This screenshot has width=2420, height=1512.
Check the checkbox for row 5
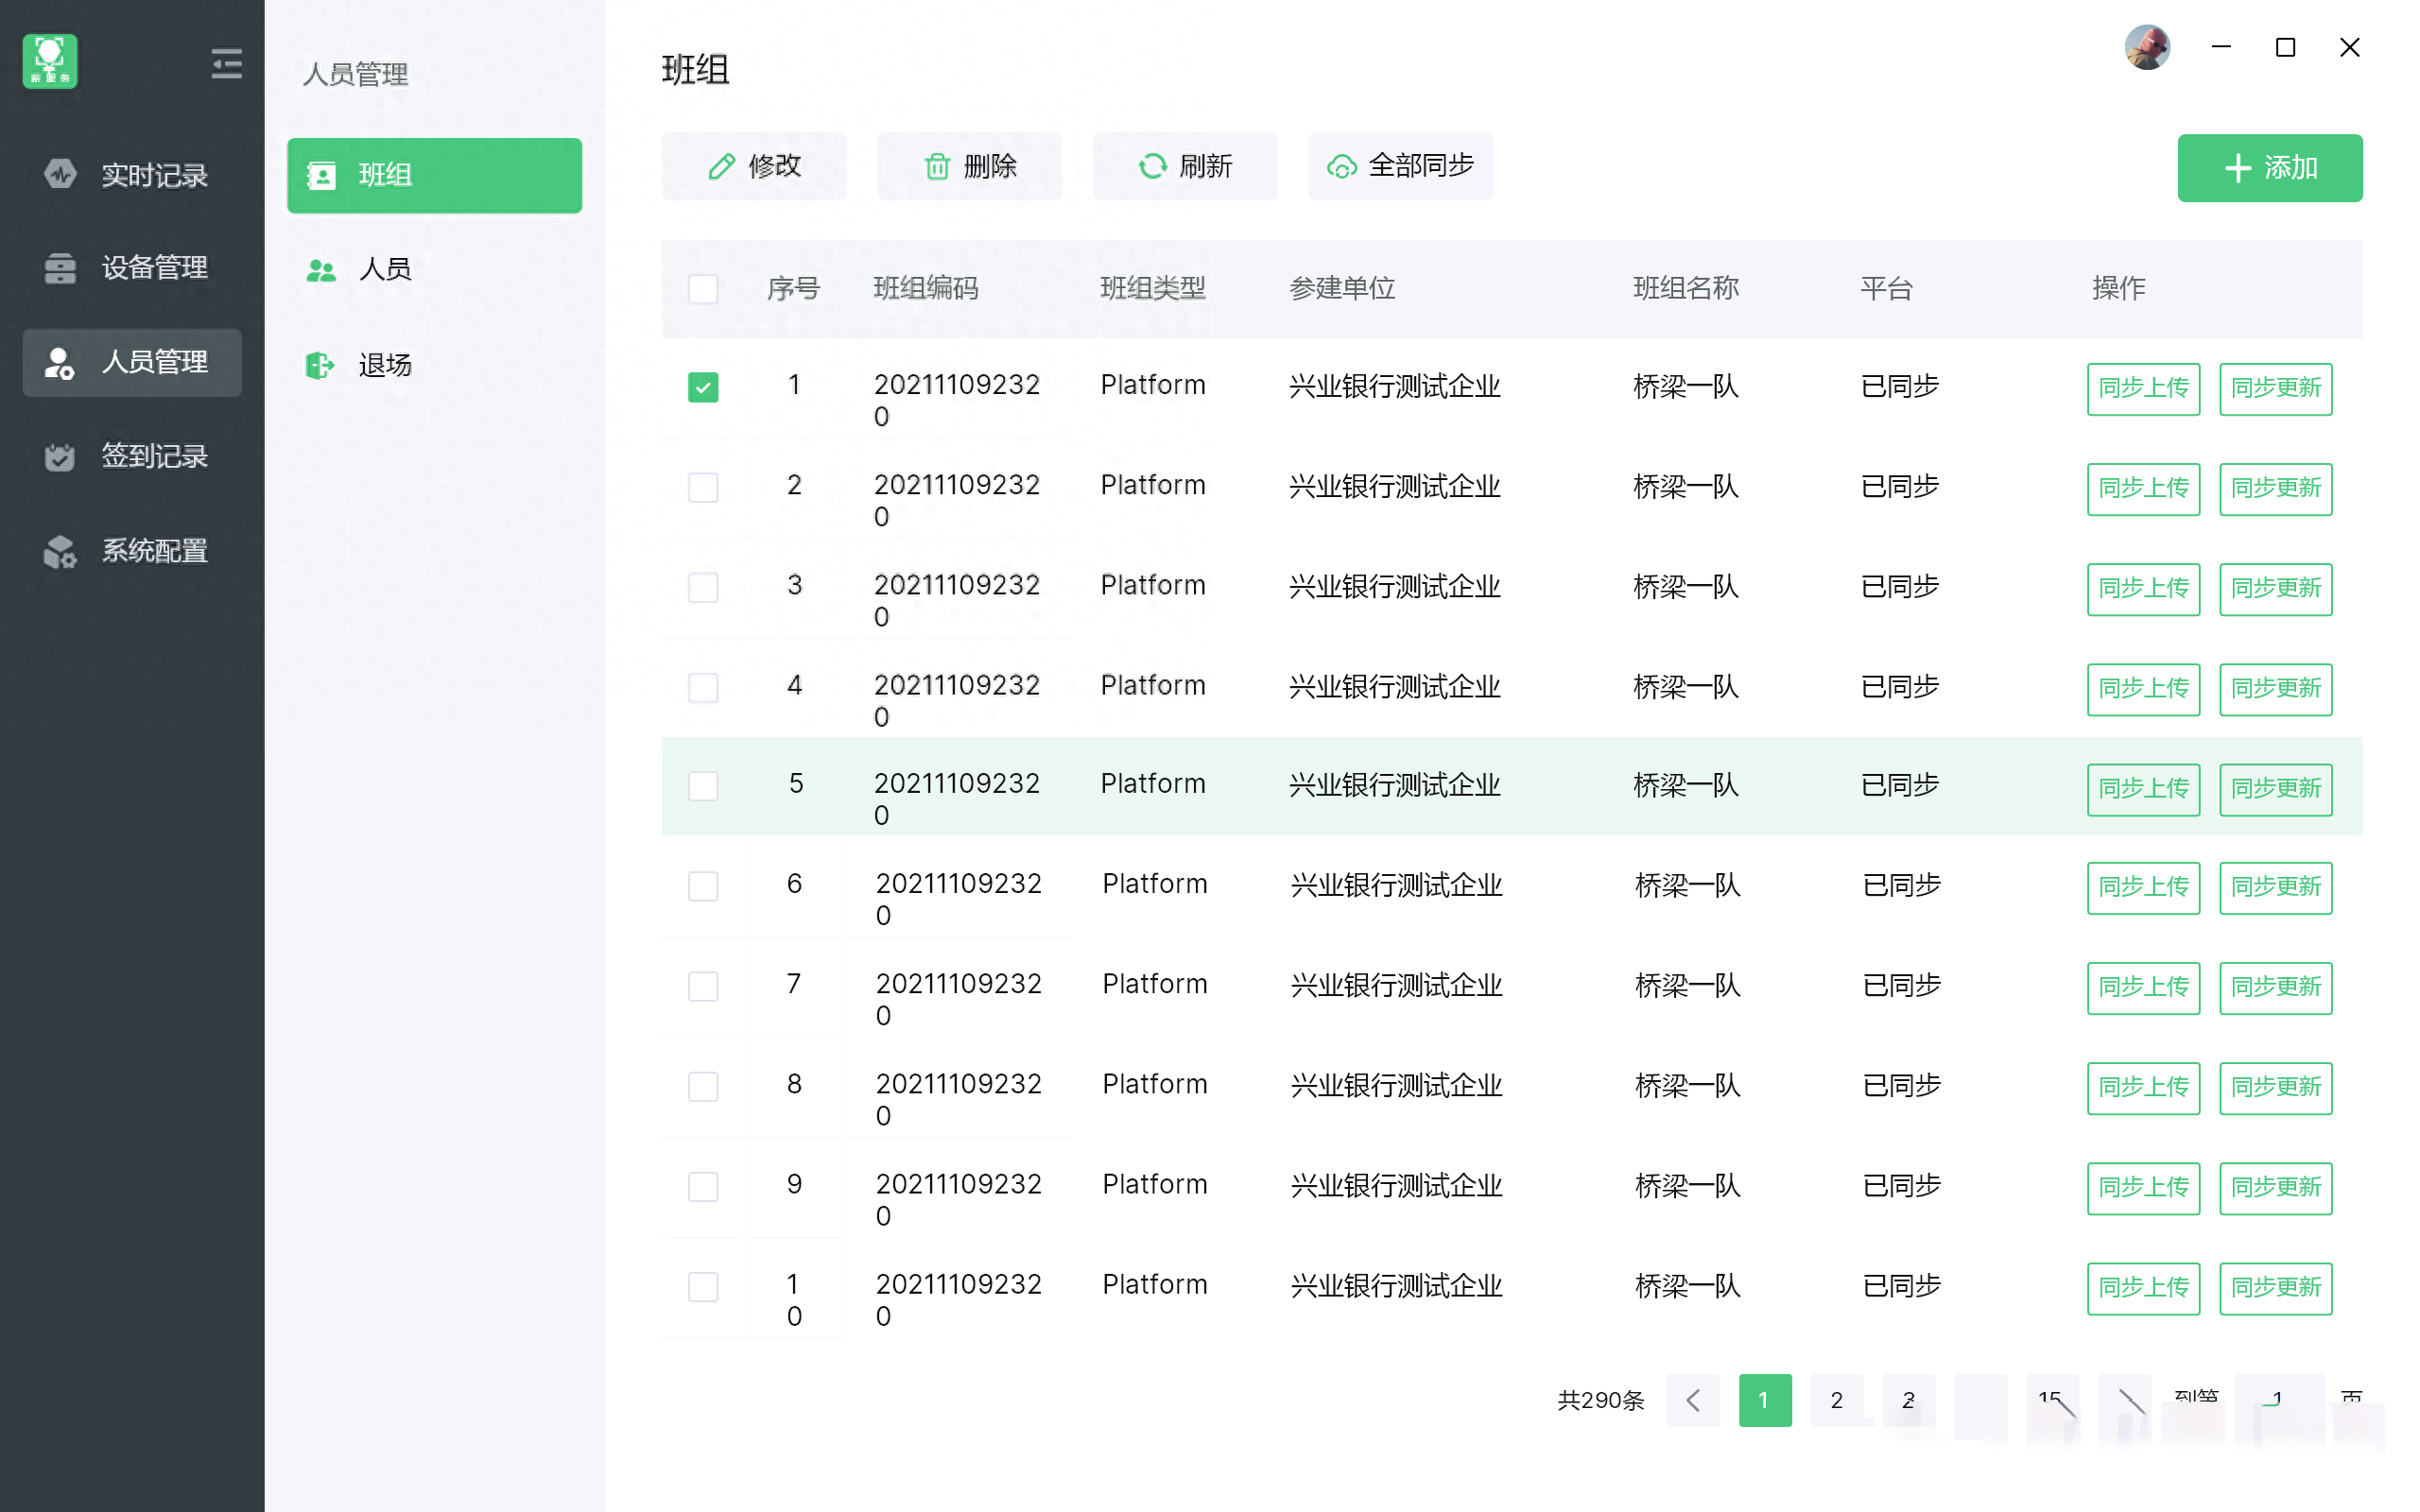tap(703, 786)
